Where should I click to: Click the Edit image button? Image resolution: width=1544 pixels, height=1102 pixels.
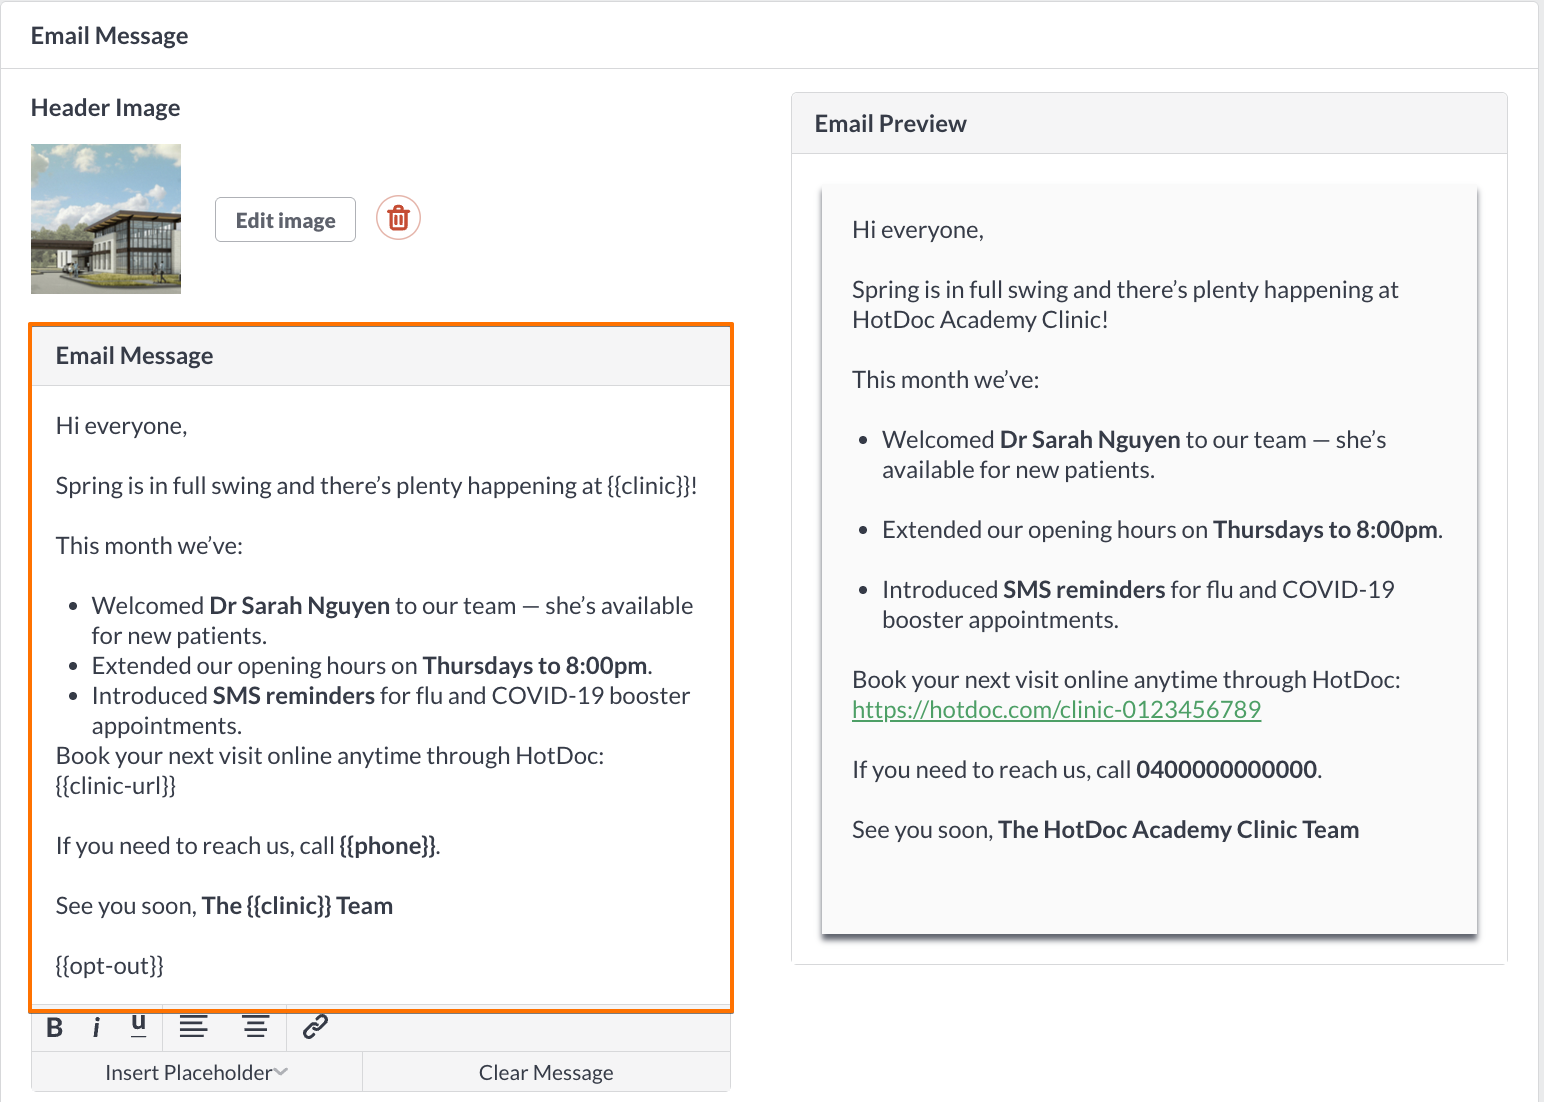point(285,220)
